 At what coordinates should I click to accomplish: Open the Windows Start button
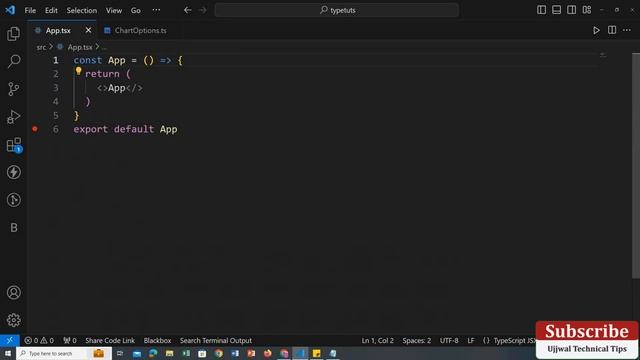[x=8, y=353]
